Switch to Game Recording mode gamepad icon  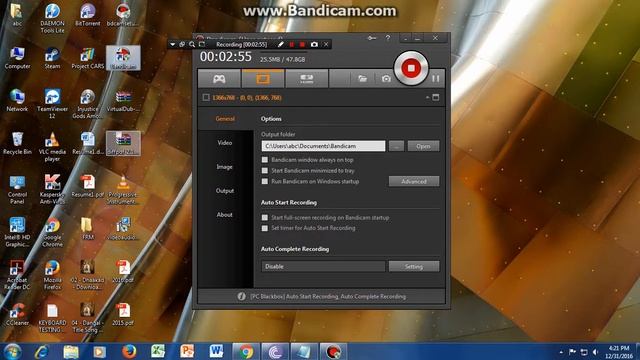219,78
